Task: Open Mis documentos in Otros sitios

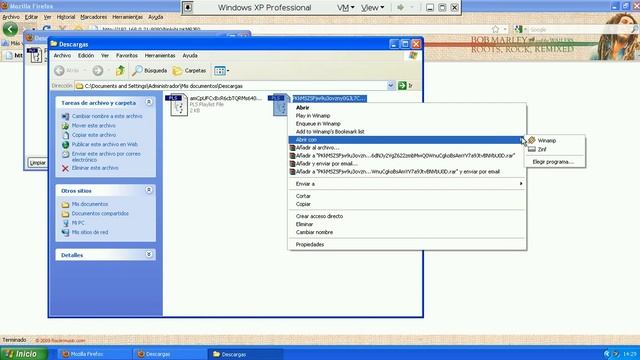Action: [90, 204]
